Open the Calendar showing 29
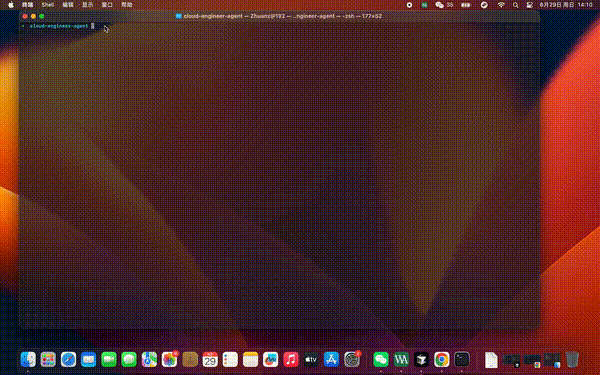600x375 pixels. (210, 360)
